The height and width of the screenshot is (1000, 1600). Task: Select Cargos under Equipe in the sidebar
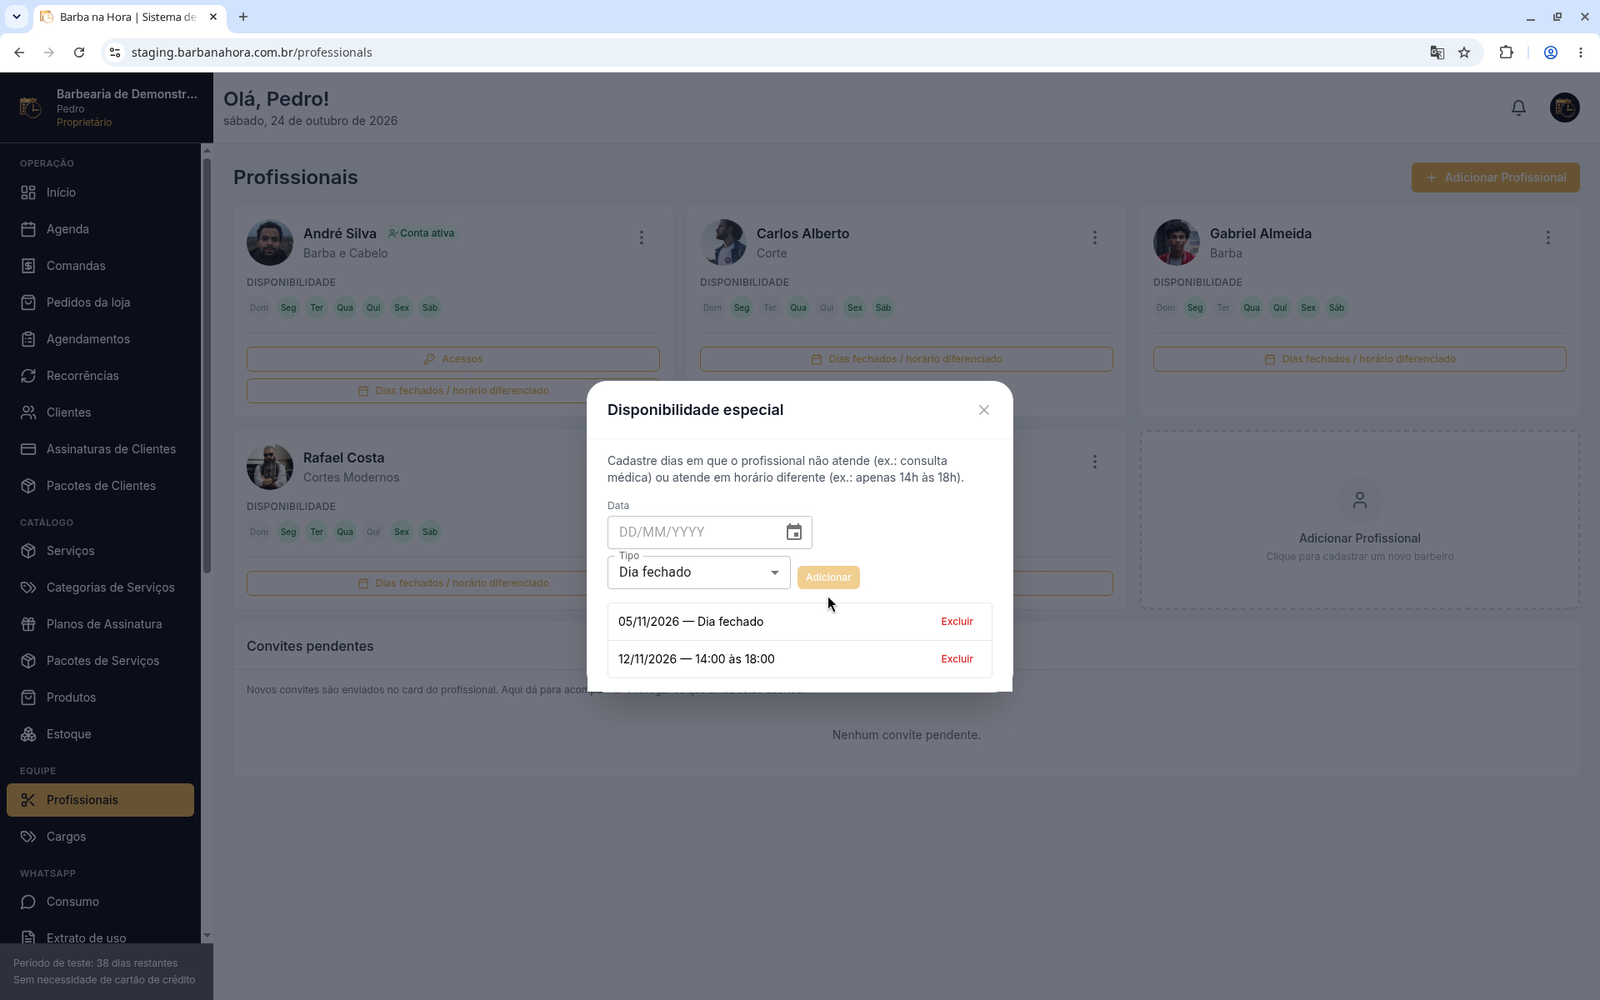(100, 836)
